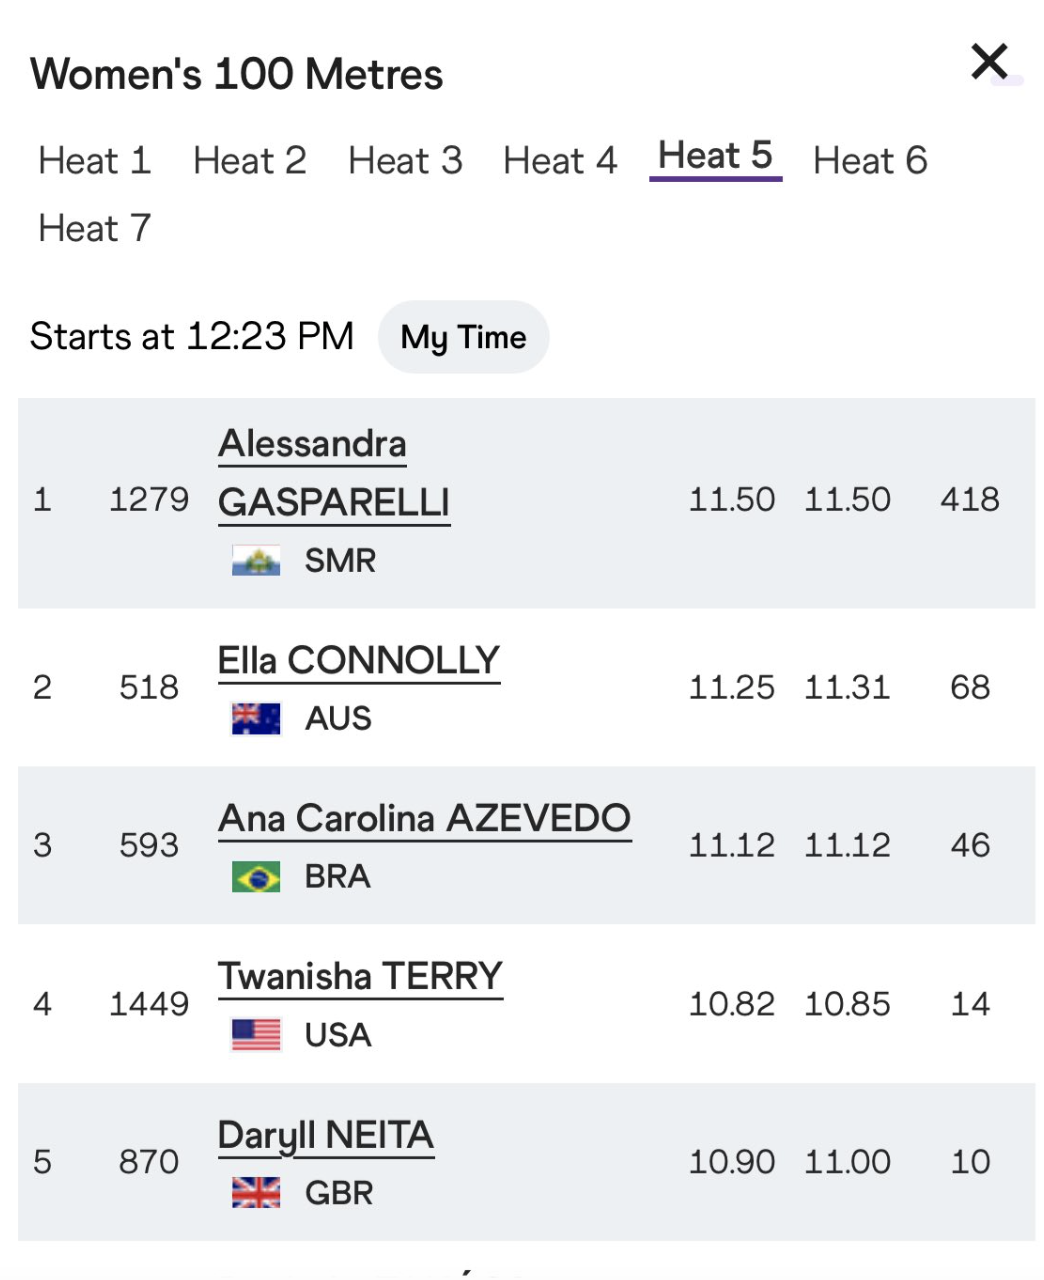1044x1280 pixels.
Task: Select the Heat 4 tab
Action: [x=560, y=160]
